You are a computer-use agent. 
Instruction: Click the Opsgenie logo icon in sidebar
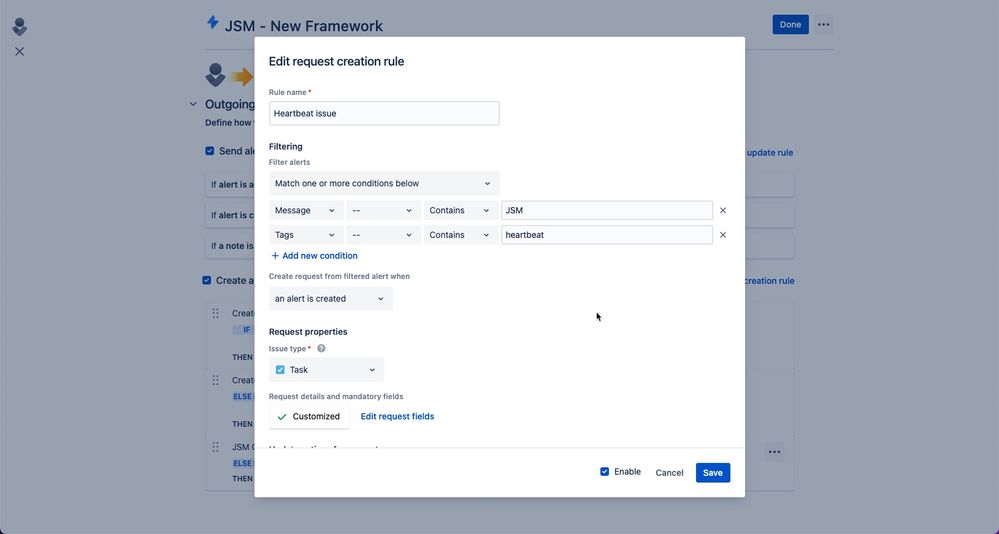point(20,27)
